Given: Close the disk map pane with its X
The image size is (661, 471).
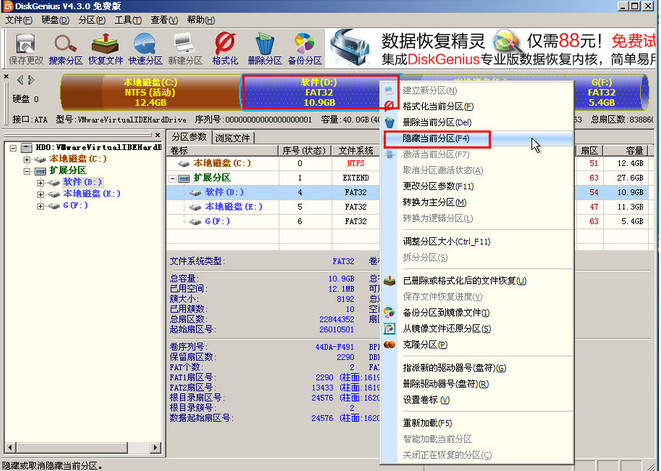Looking at the screenshot, I should [6, 76].
